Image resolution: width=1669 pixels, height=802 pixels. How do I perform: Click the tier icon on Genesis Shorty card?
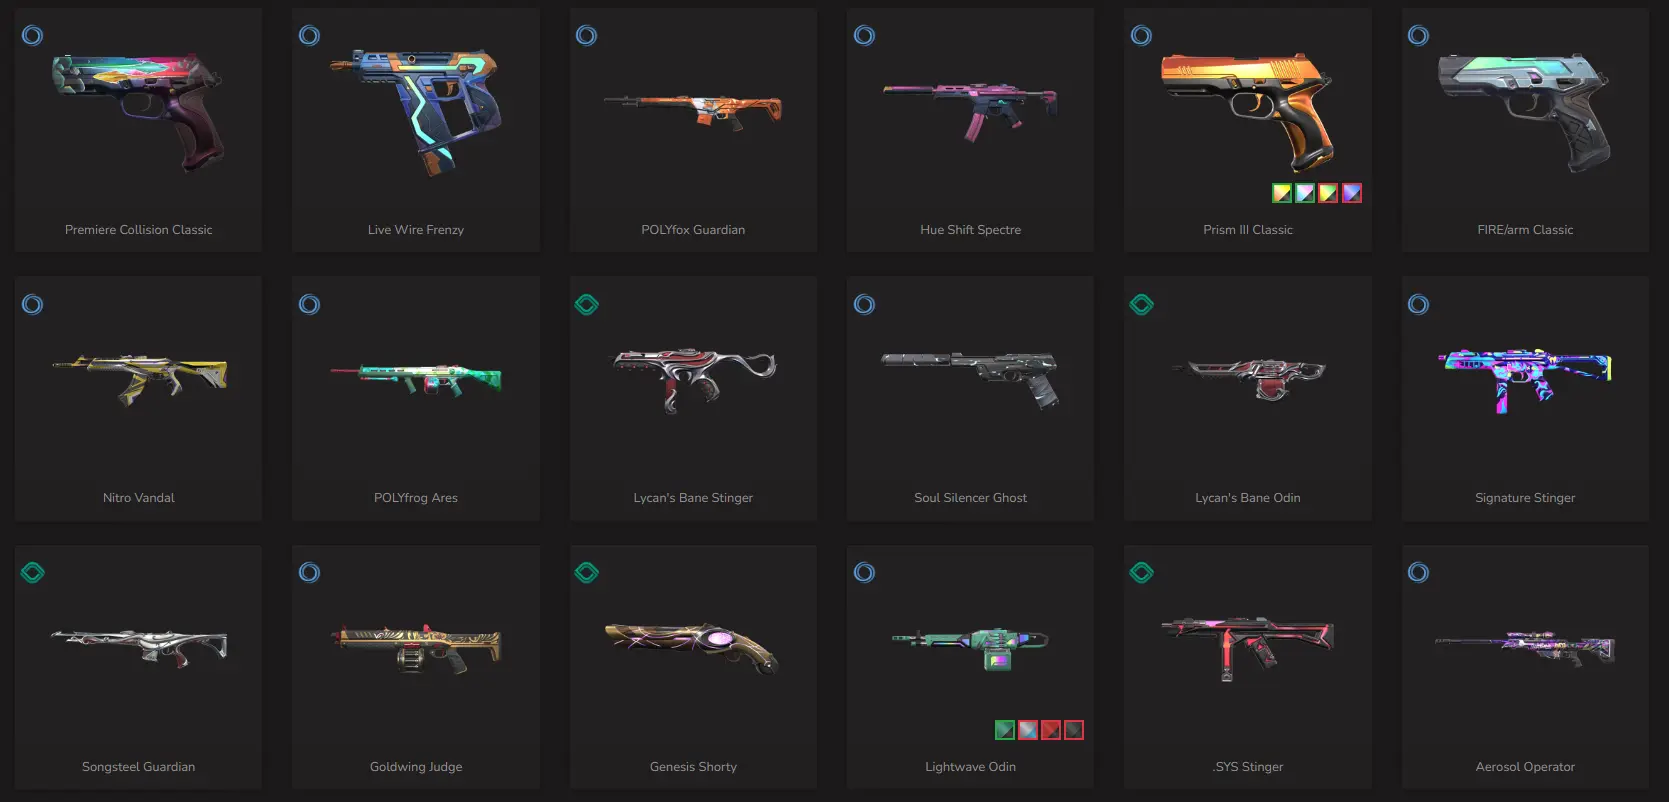(x=587, y=573)
